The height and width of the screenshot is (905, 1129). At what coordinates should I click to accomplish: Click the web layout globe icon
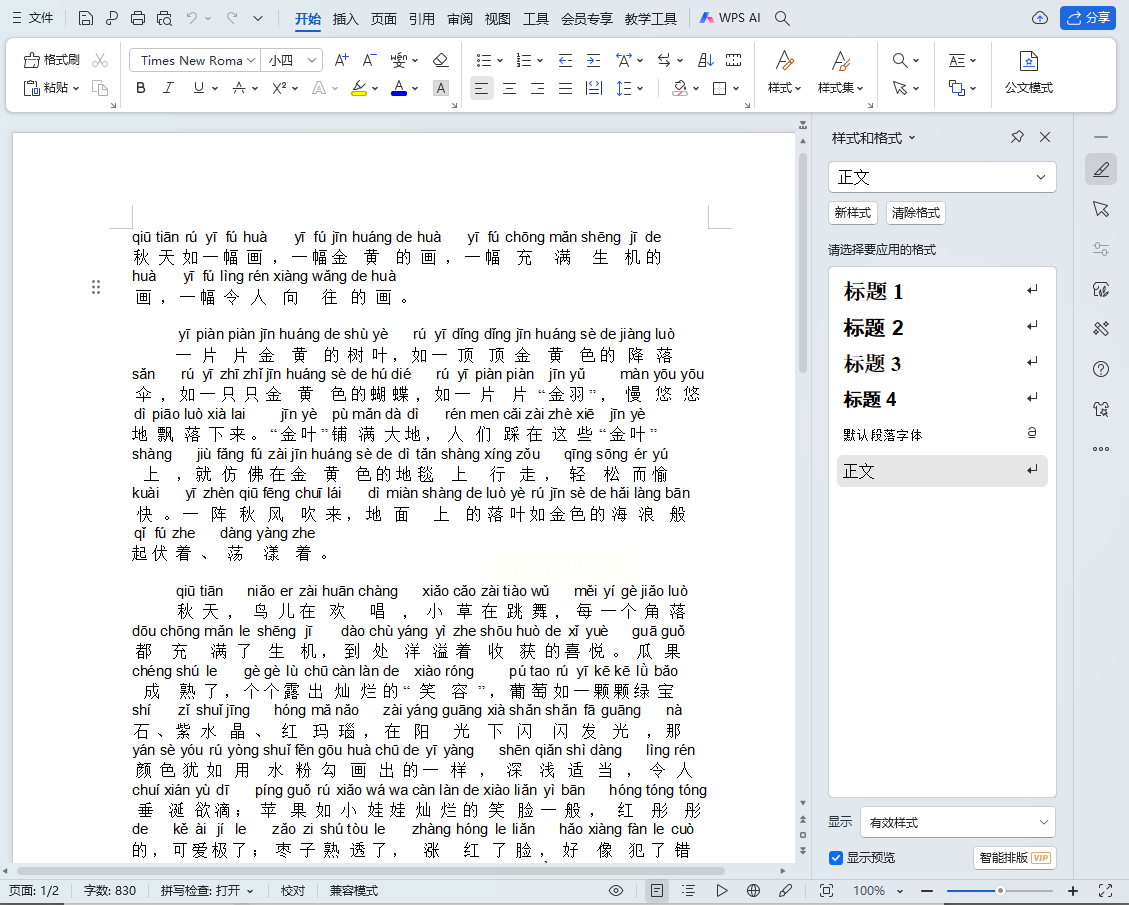click(753, 891)
